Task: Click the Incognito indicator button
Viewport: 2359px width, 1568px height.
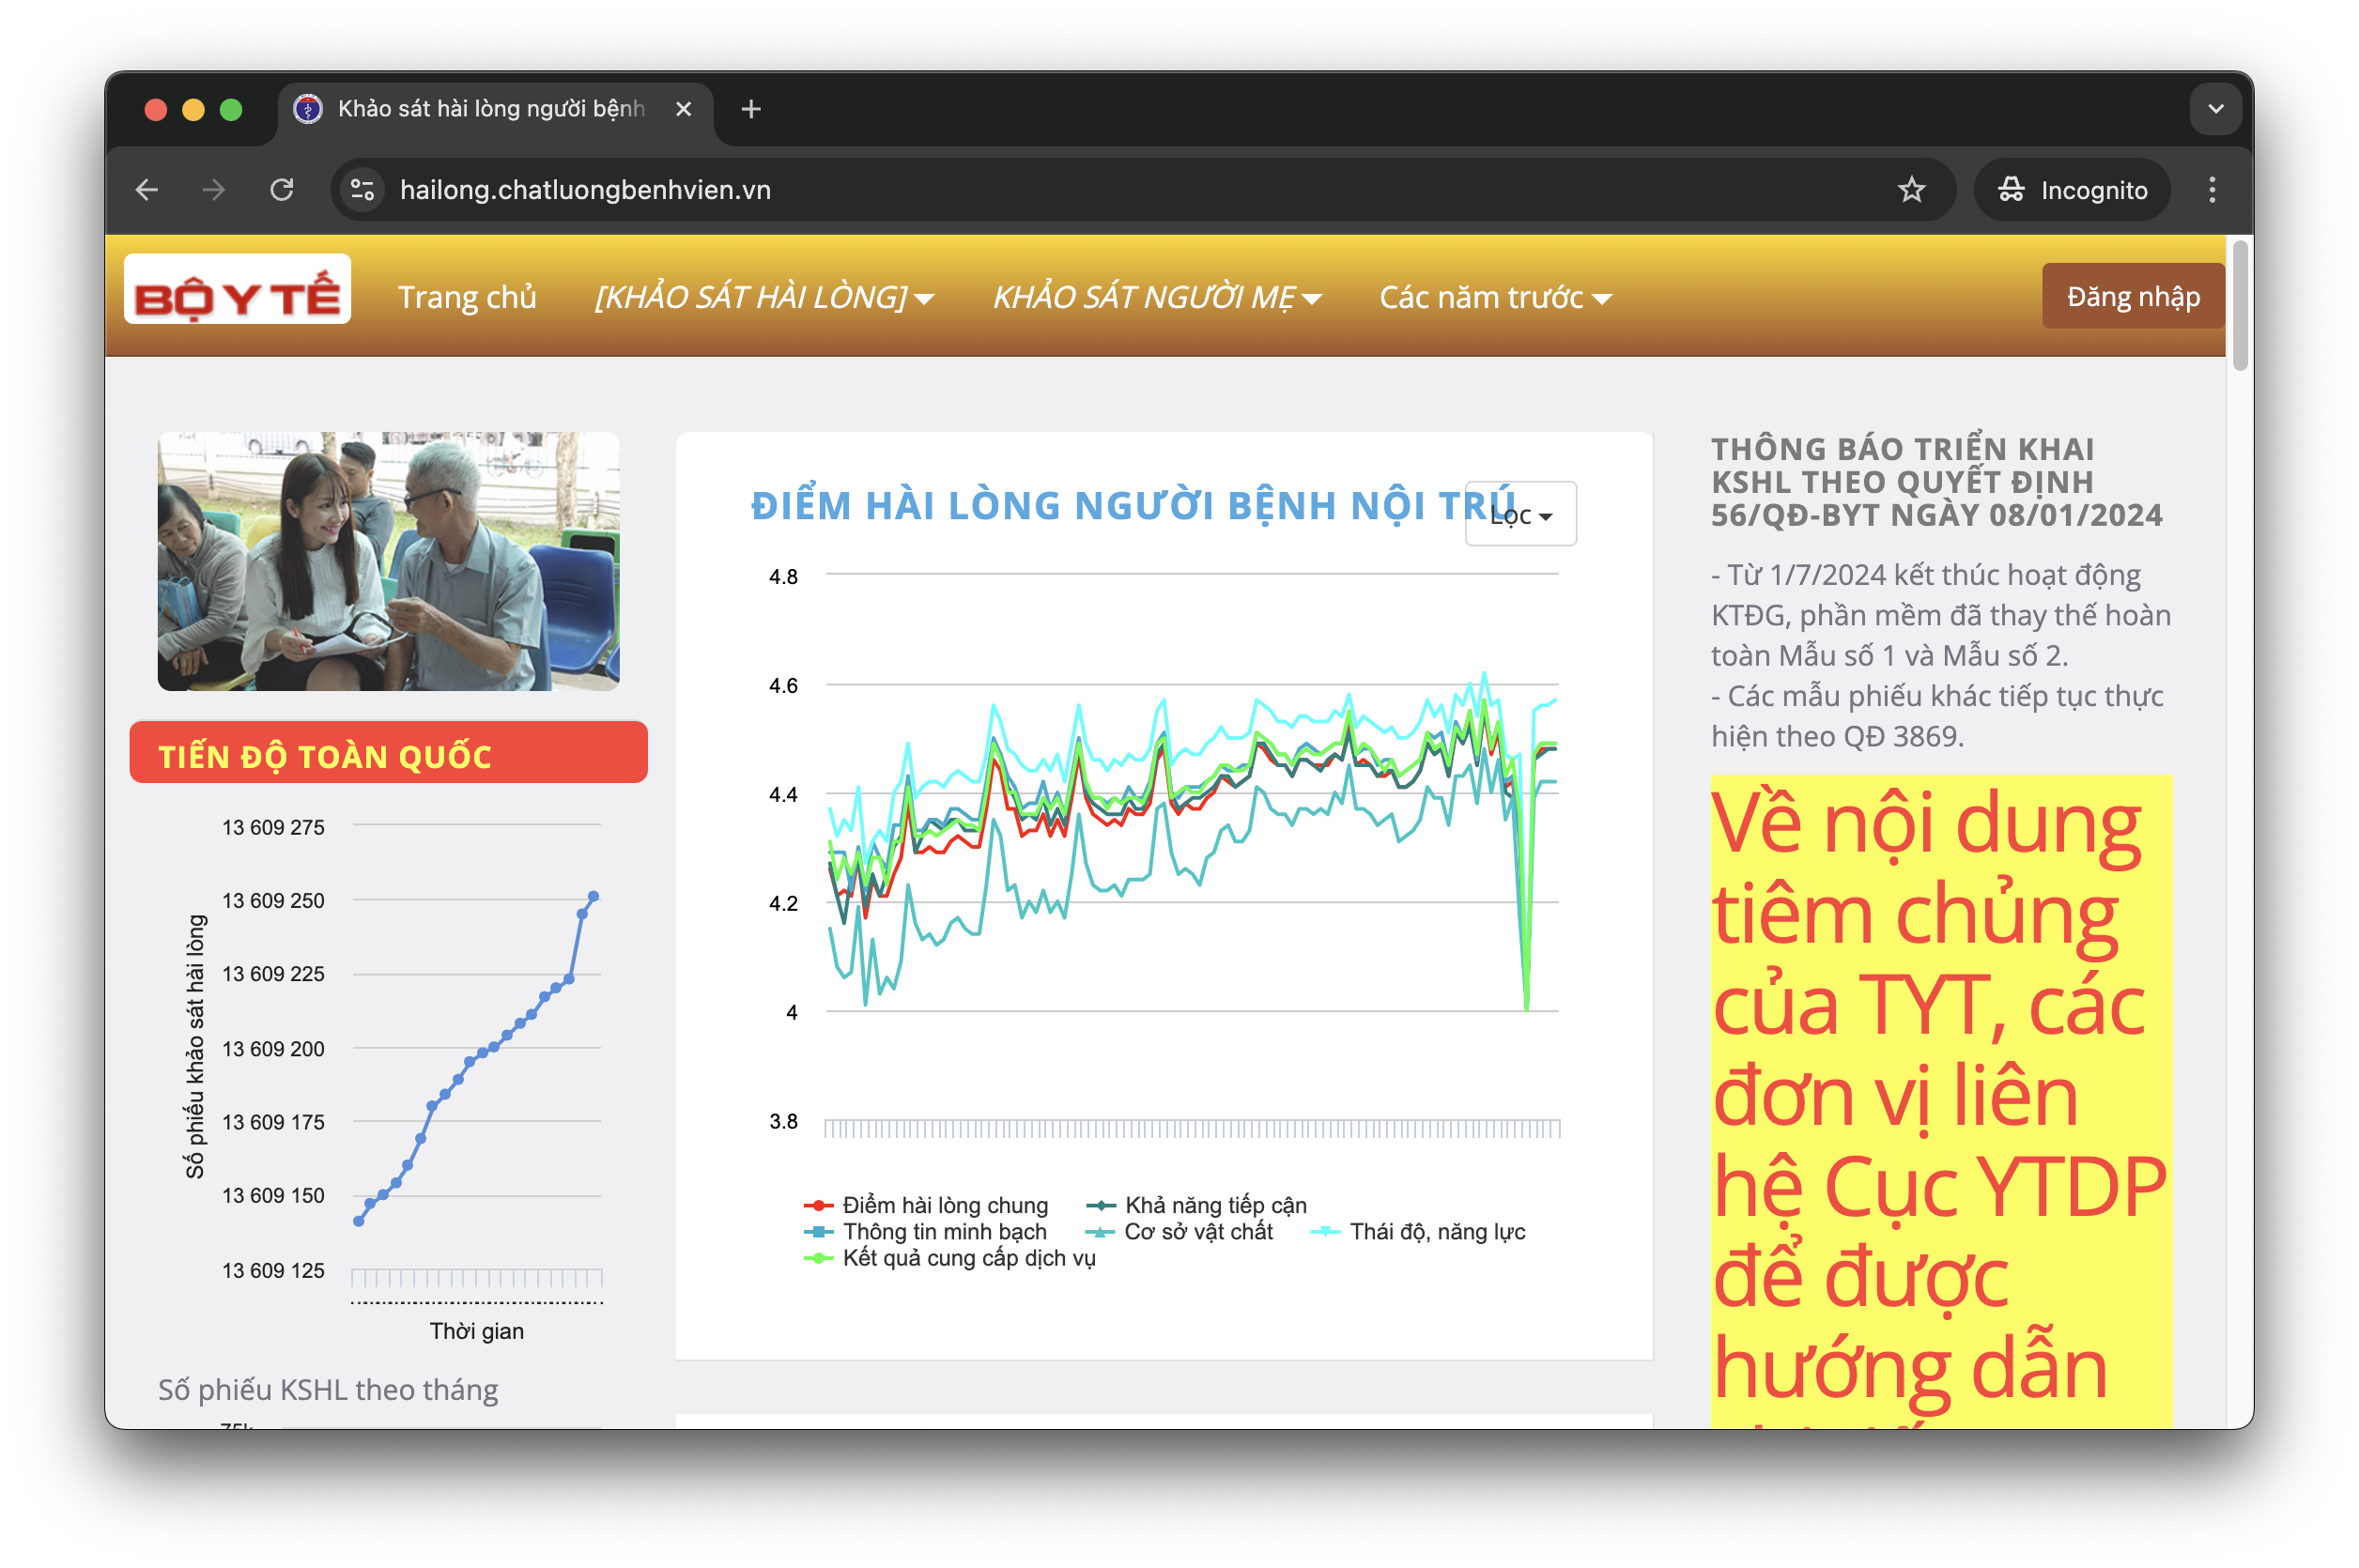Action: click(2072, 190)
